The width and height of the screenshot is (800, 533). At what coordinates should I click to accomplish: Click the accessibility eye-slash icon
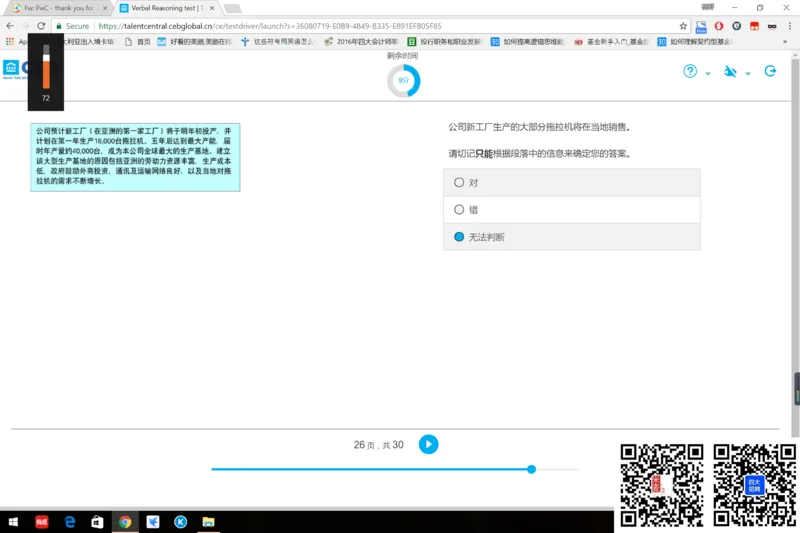tap(730, 71)
